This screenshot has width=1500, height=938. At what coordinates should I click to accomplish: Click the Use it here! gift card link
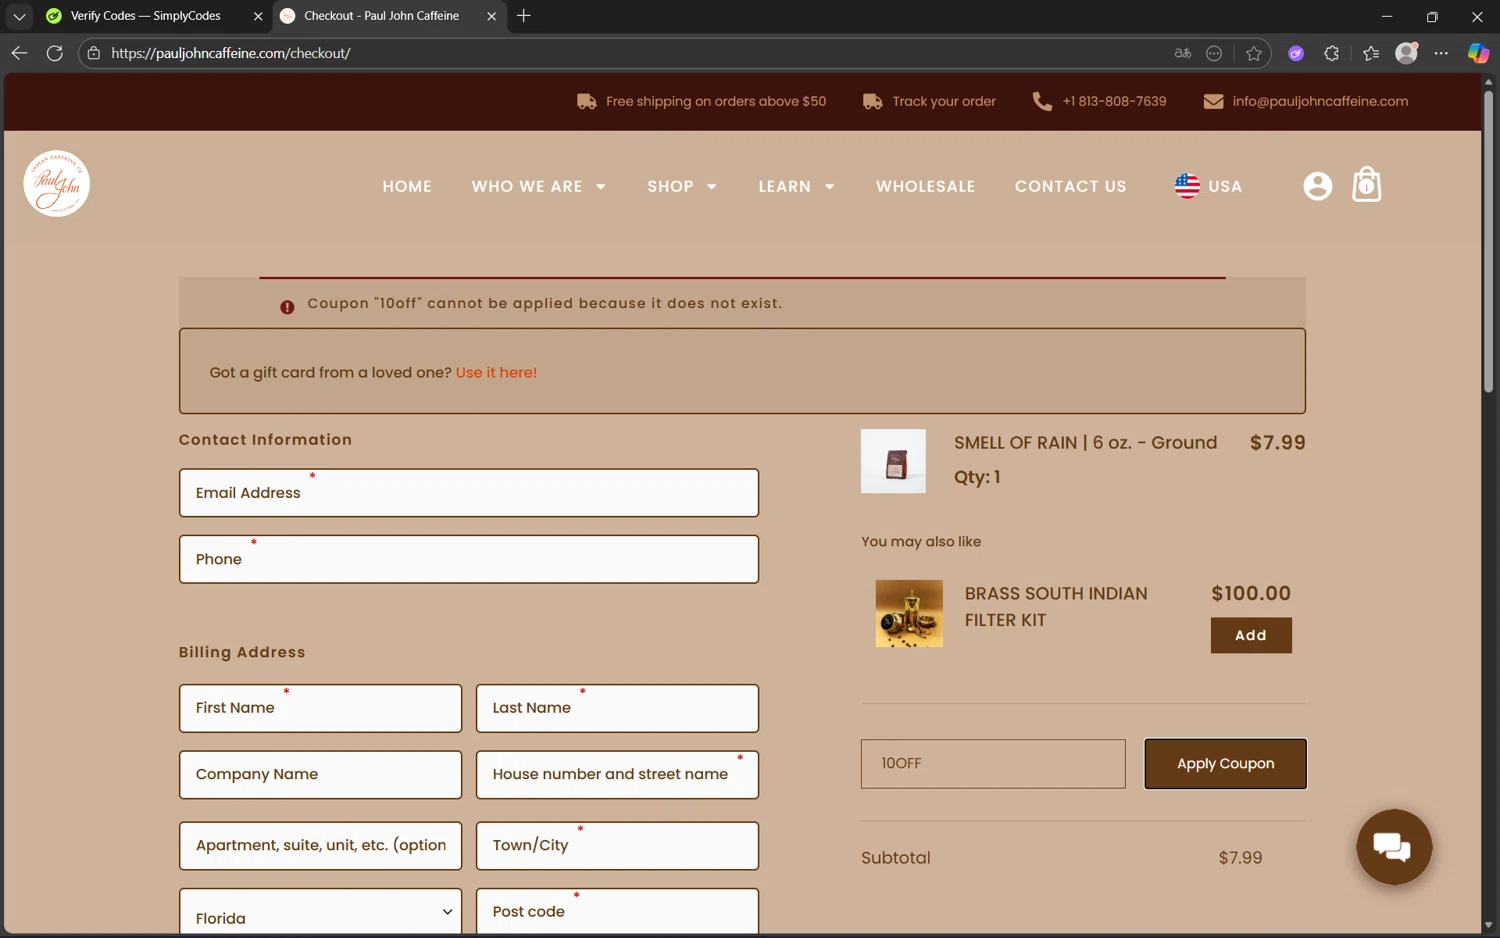point(496,372)
